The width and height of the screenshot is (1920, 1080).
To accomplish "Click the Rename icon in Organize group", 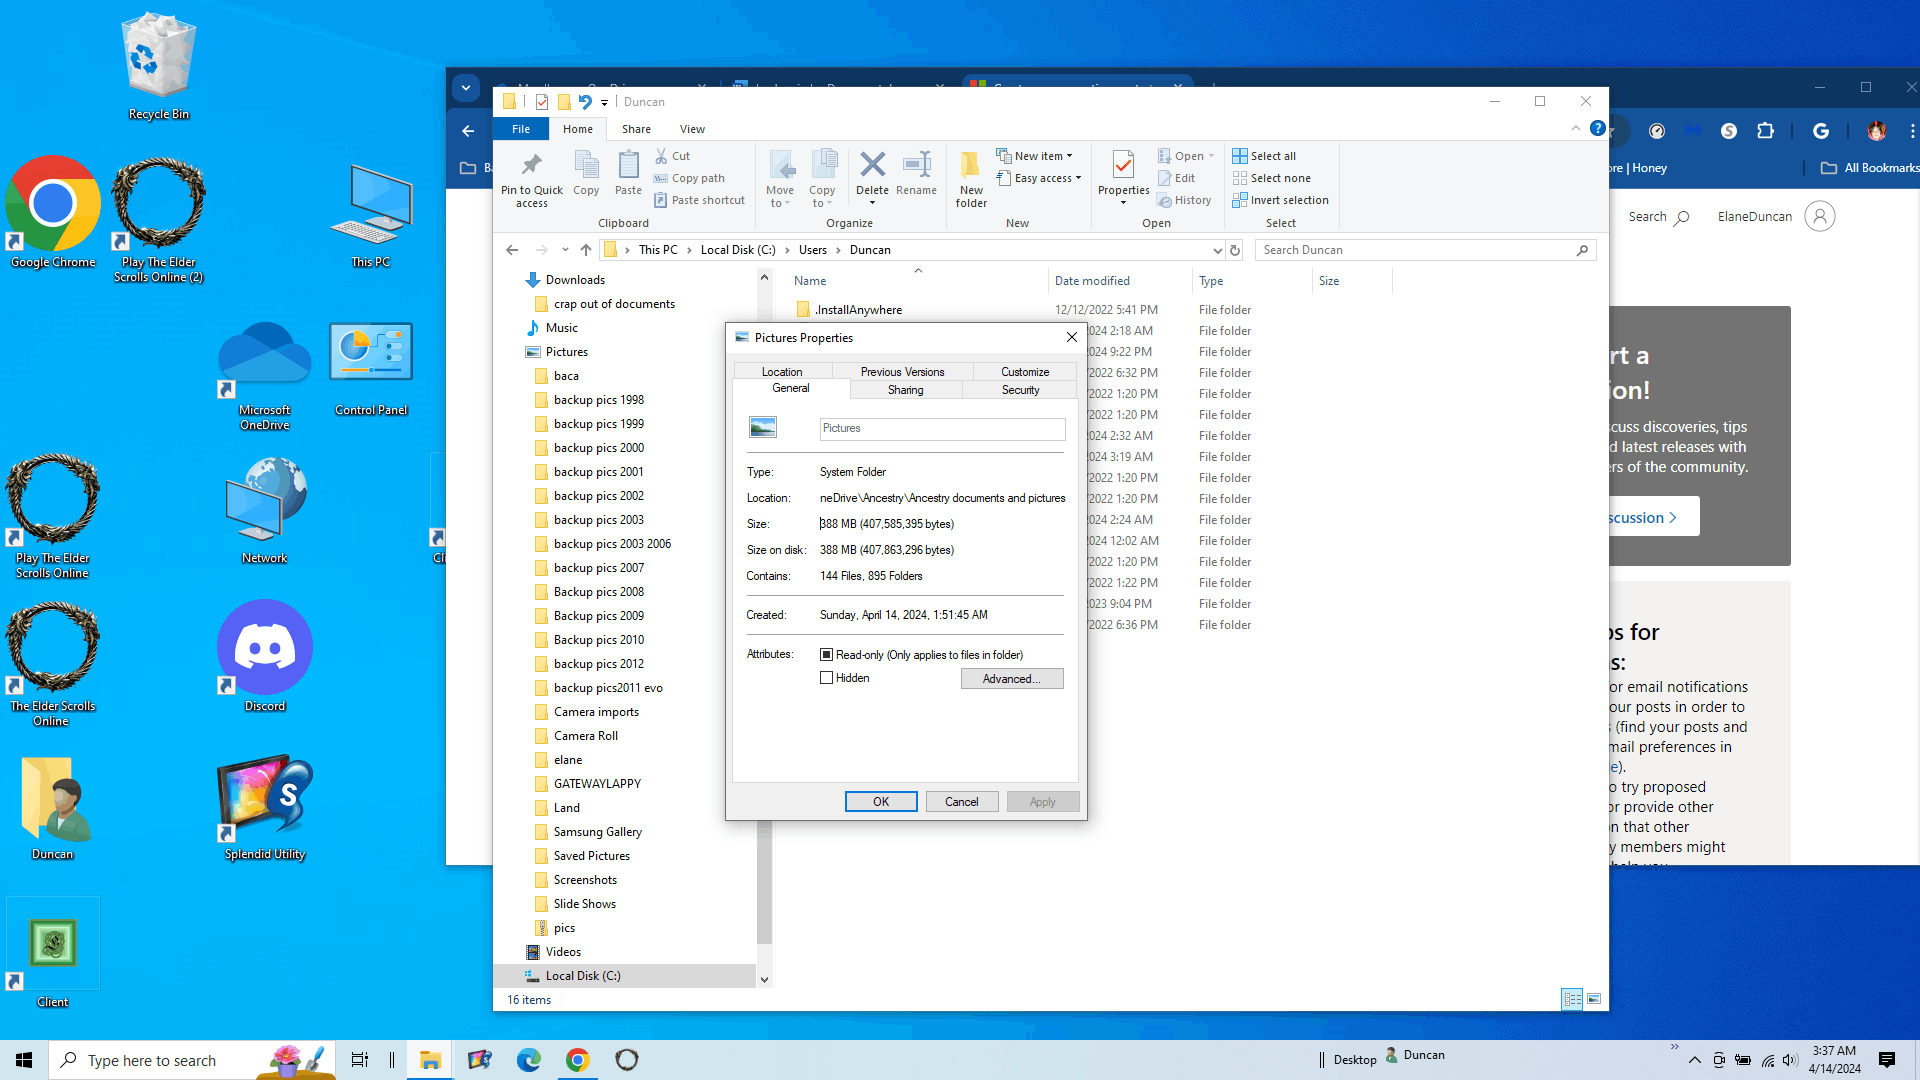I will click(x=916, y=165).
